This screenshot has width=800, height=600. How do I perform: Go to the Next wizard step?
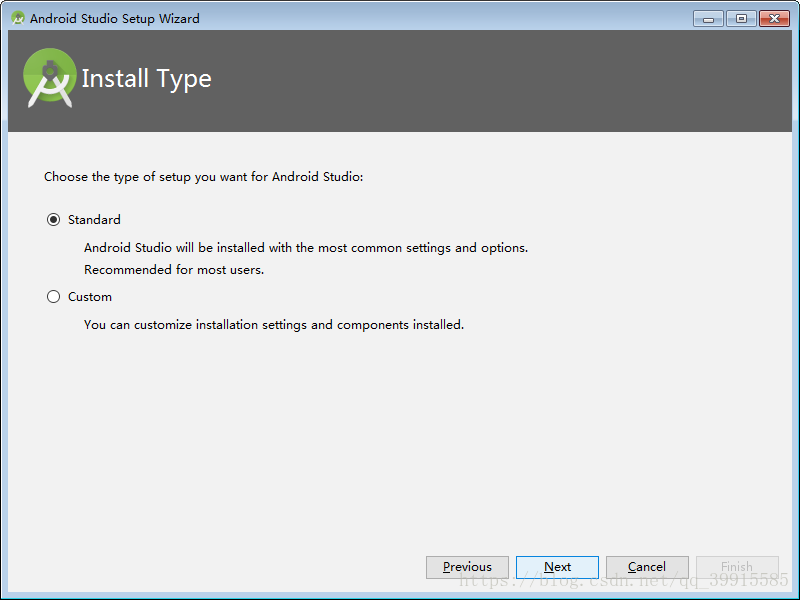click(x=557, y=567)
